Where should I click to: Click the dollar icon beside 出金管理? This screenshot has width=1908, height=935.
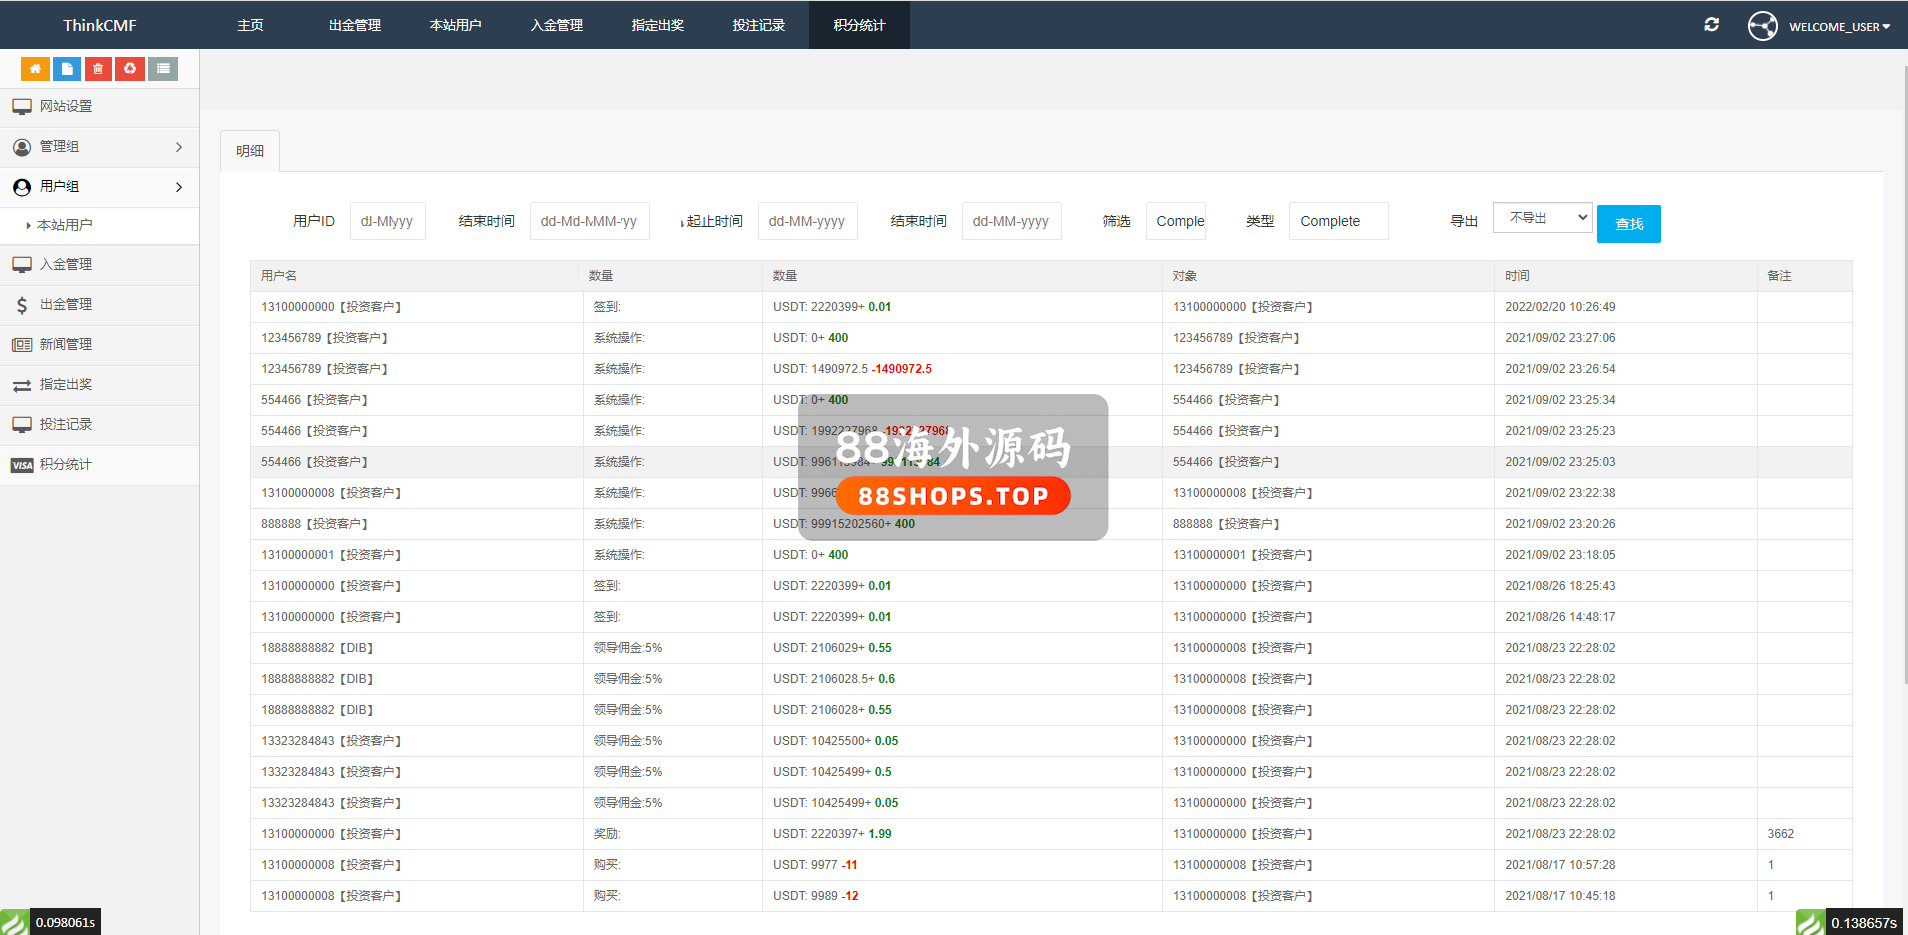22,305
